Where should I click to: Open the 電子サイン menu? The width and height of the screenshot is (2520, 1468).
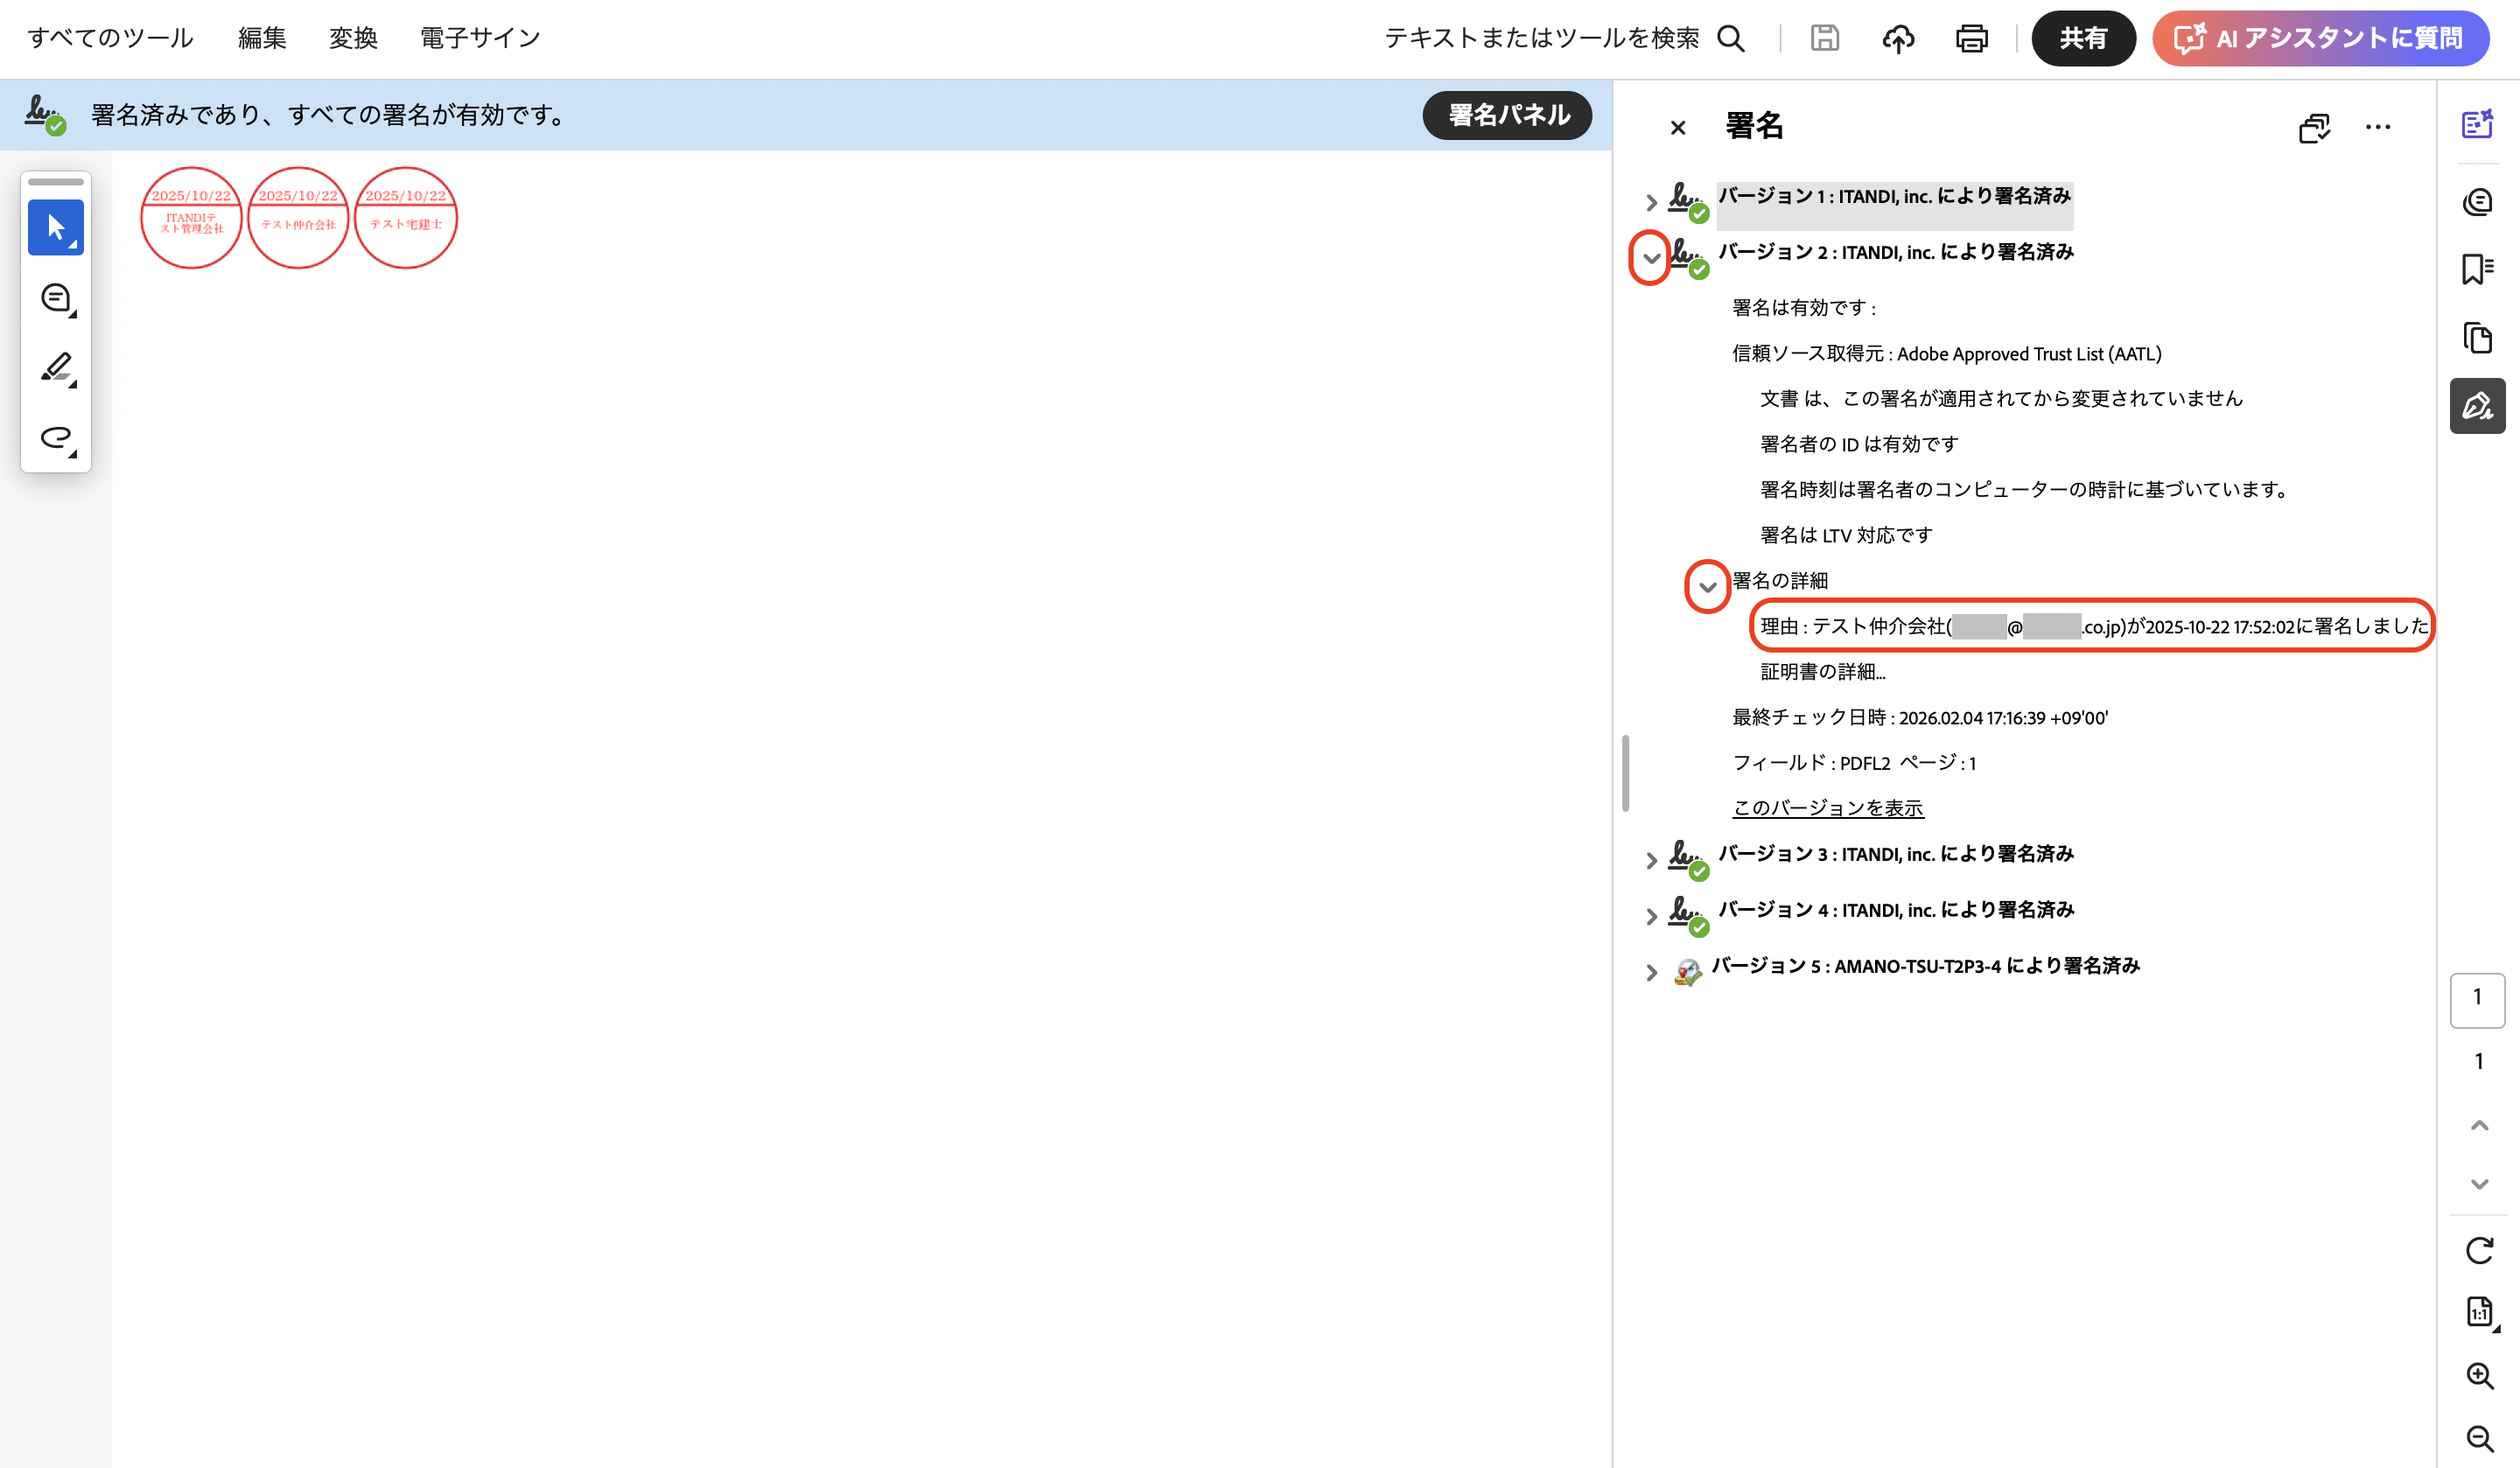(x=480, y=38)
